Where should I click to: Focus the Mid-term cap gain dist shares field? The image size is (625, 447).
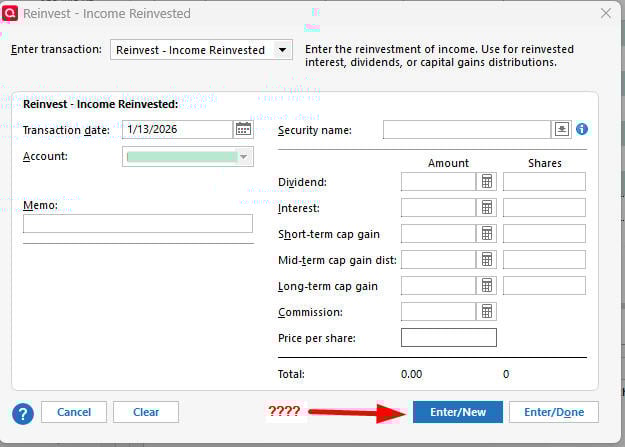point(544,260)
